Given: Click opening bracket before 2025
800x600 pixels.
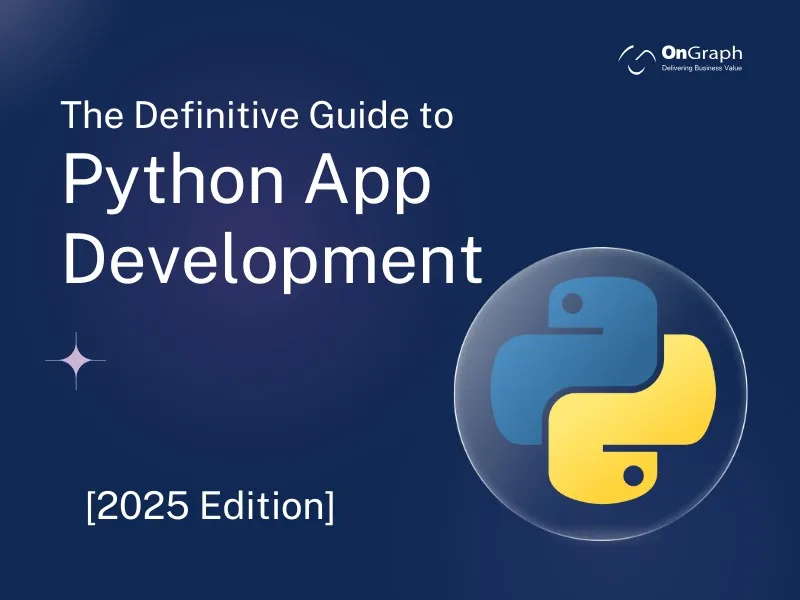Looking at the screenshot, I should pos(91,508).
